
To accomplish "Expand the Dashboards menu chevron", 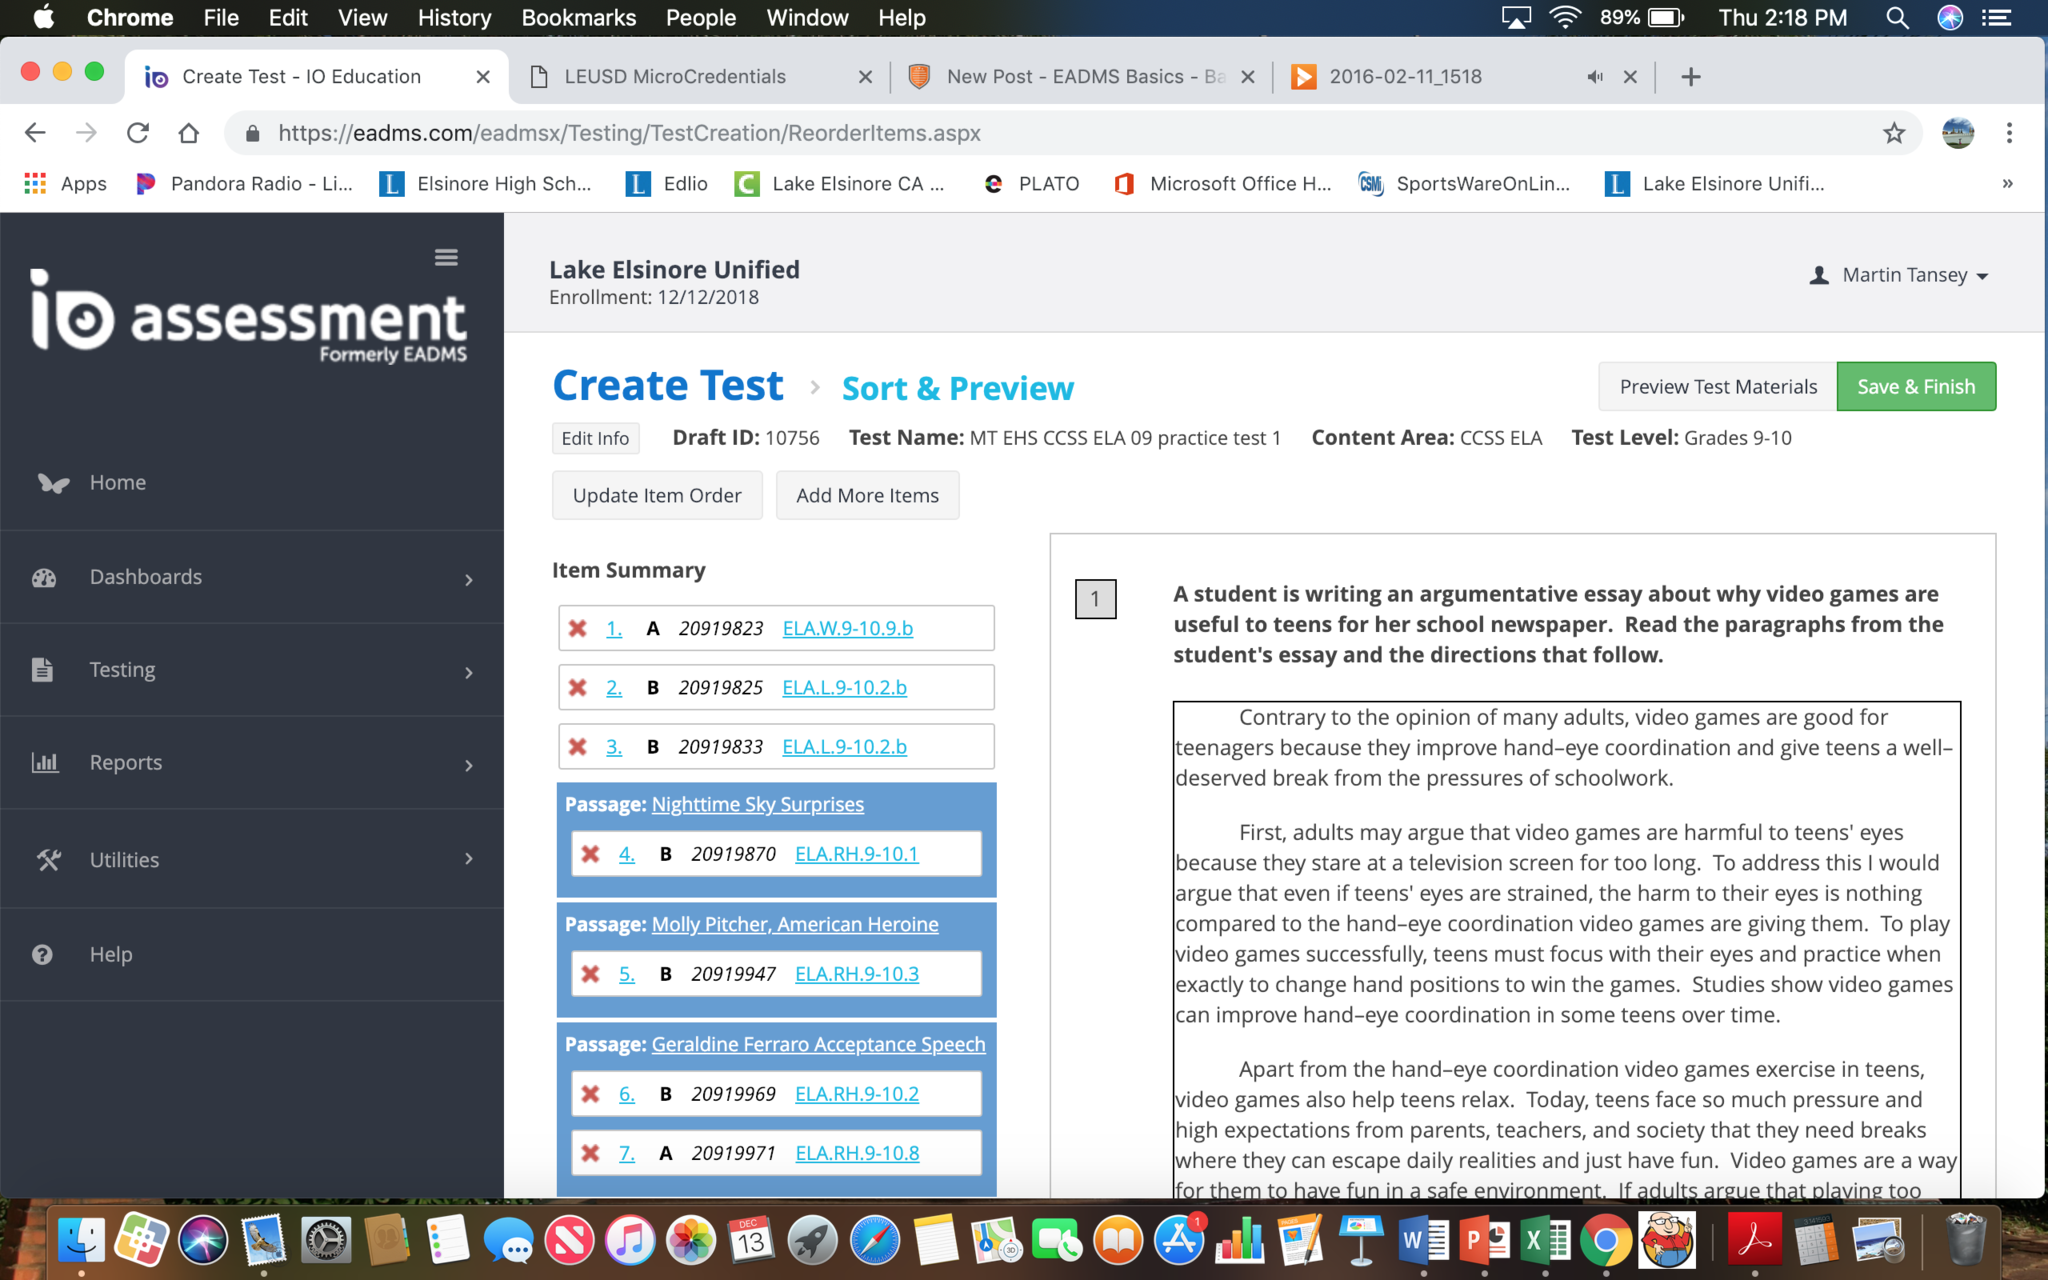I will tap(468, 579).
